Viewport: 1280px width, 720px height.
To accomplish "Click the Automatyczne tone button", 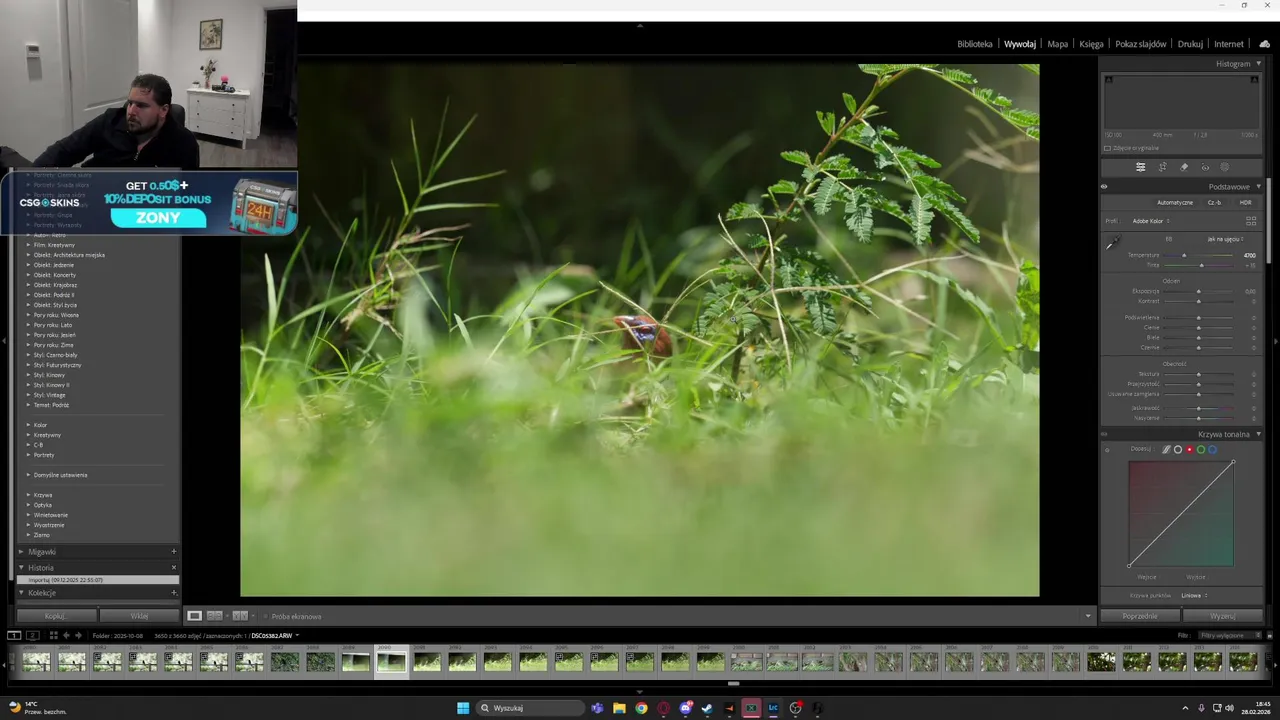I will coord(1175,203).
